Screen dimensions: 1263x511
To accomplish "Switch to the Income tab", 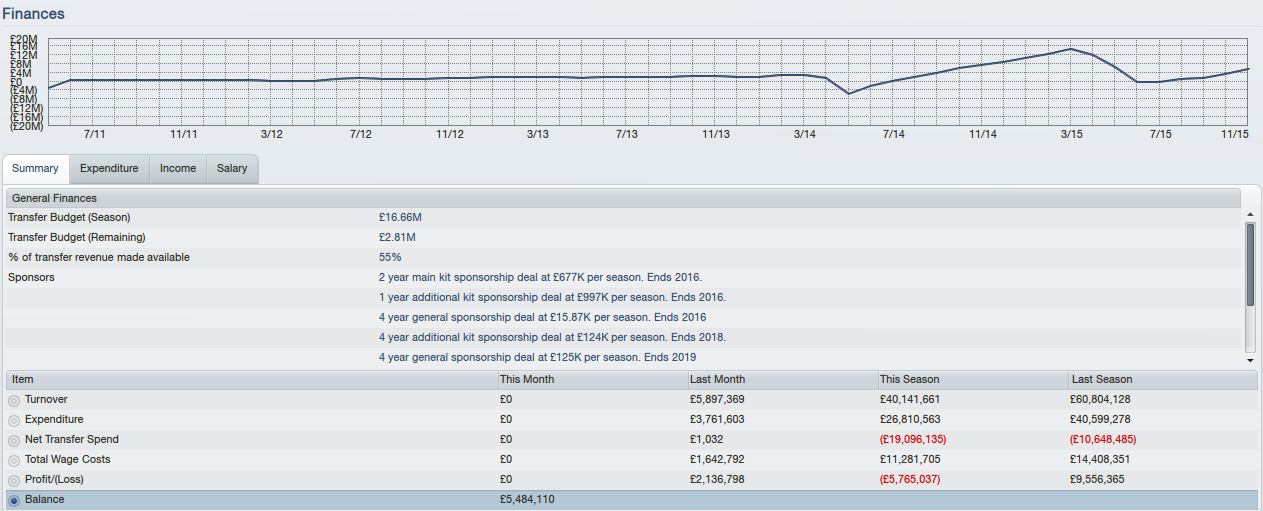I will tap(178, 169).
